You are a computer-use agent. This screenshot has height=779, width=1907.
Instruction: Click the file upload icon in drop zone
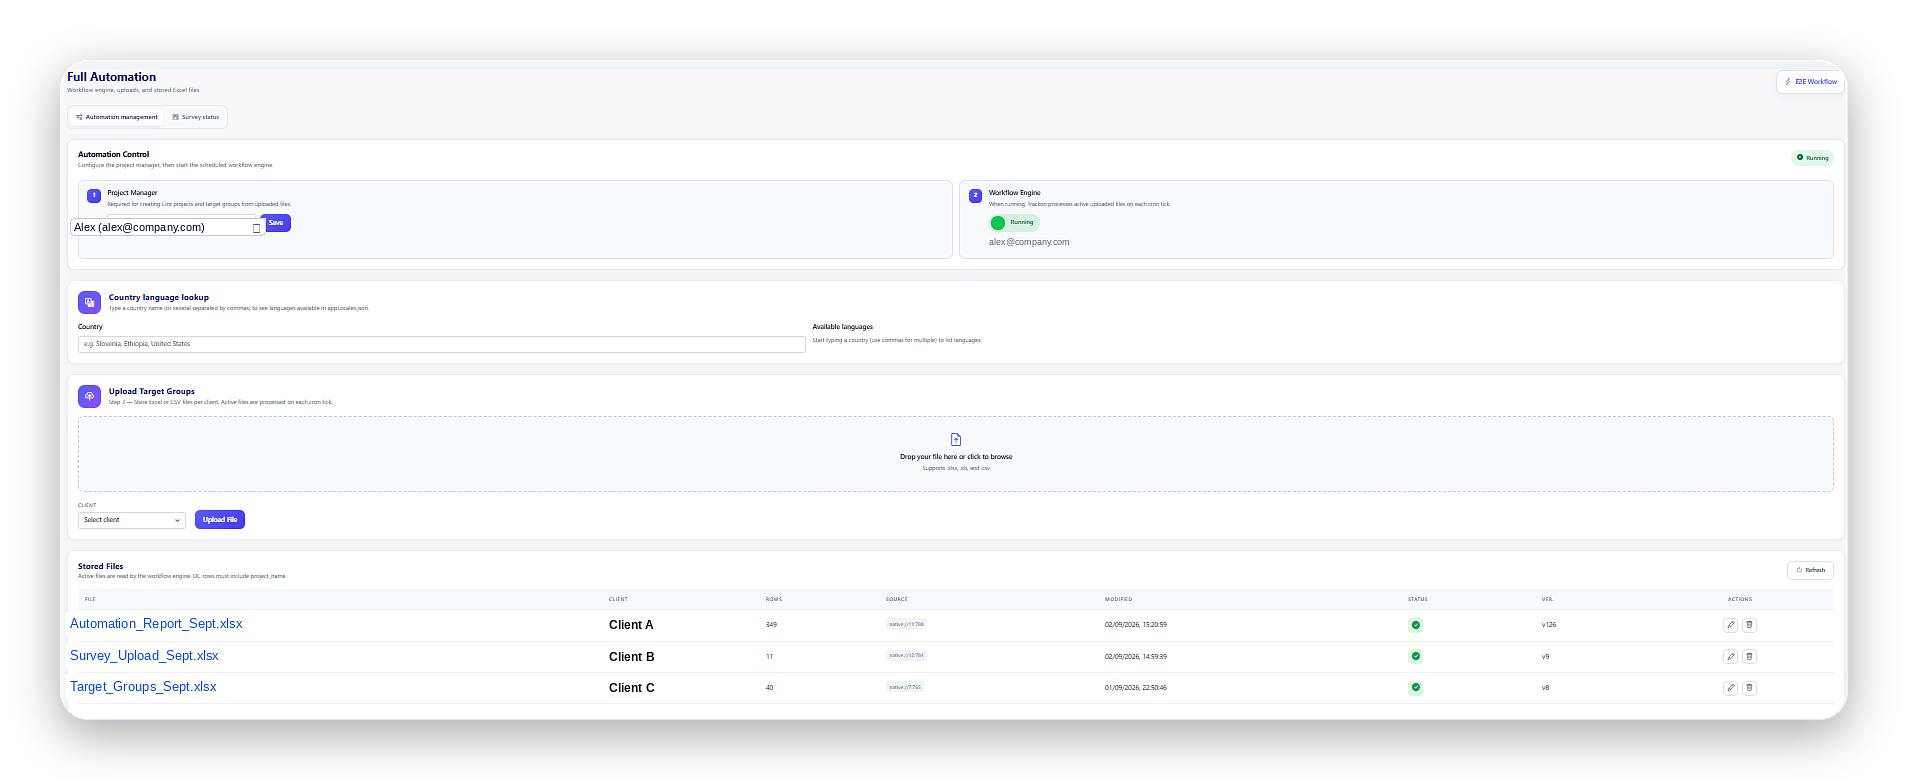click(956, 439)
